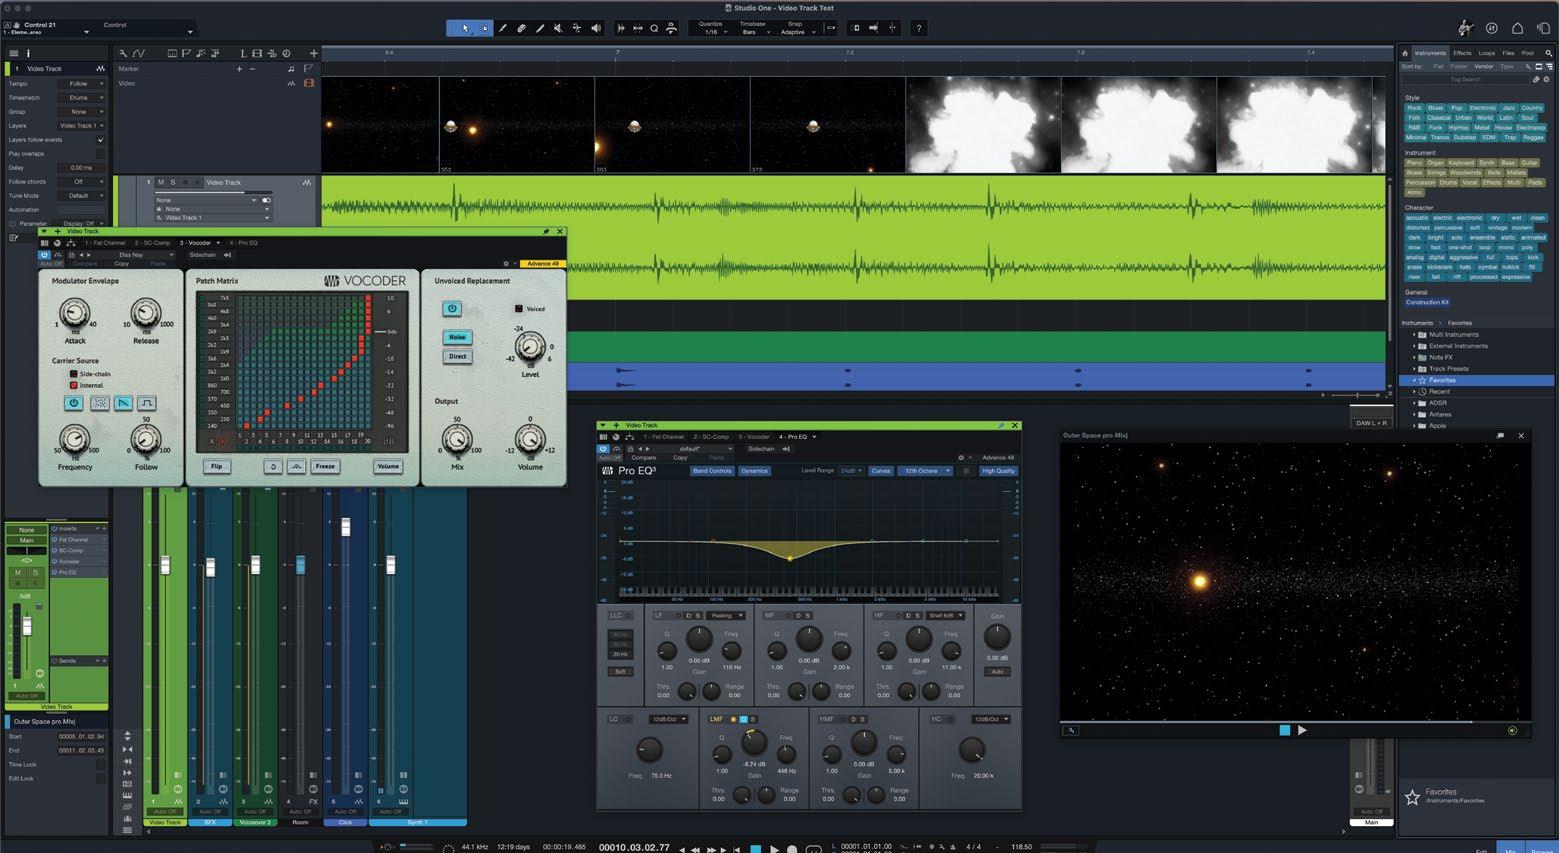This screenshot has width=1559, height=853.
Task: Select the Mute tool
Action: (558, 28)
